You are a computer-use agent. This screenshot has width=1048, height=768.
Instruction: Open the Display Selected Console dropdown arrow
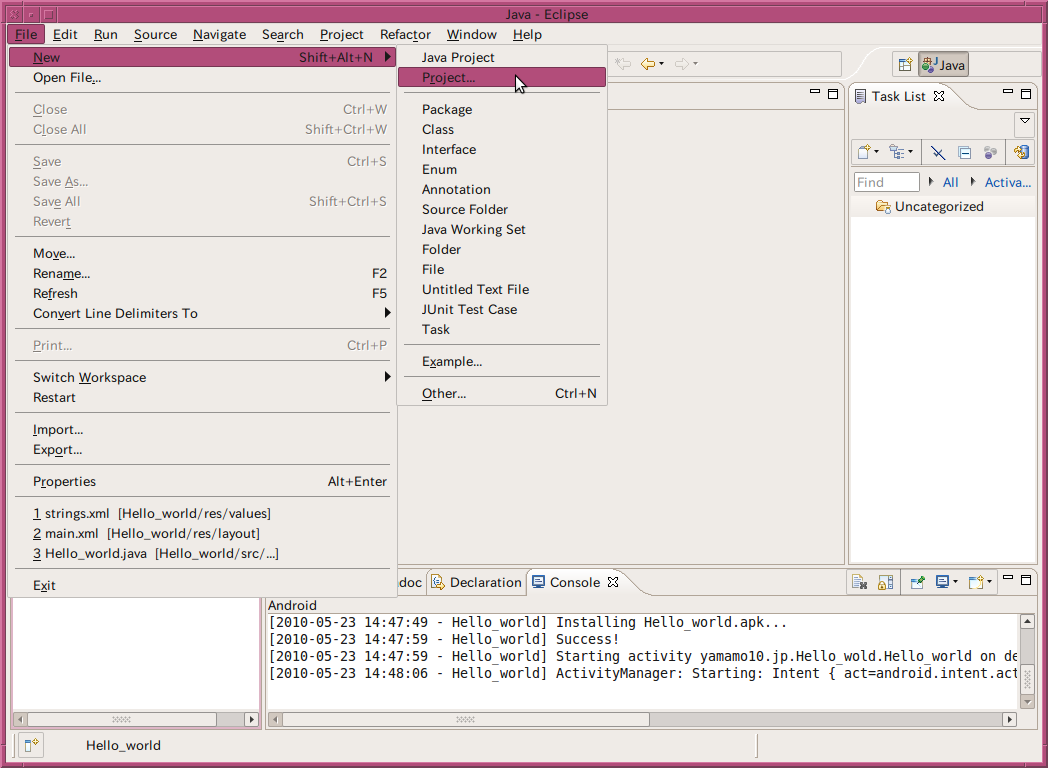pyautogui.click(x=955, y=582)
